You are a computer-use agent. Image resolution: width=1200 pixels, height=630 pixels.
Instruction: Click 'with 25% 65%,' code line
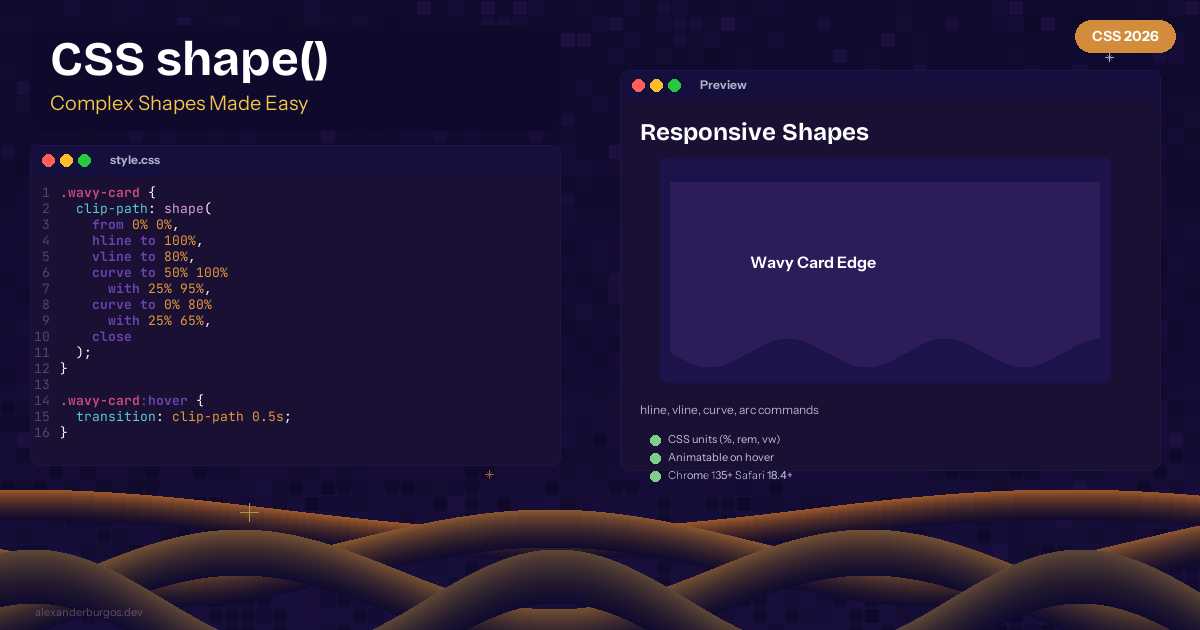[160, 320]
